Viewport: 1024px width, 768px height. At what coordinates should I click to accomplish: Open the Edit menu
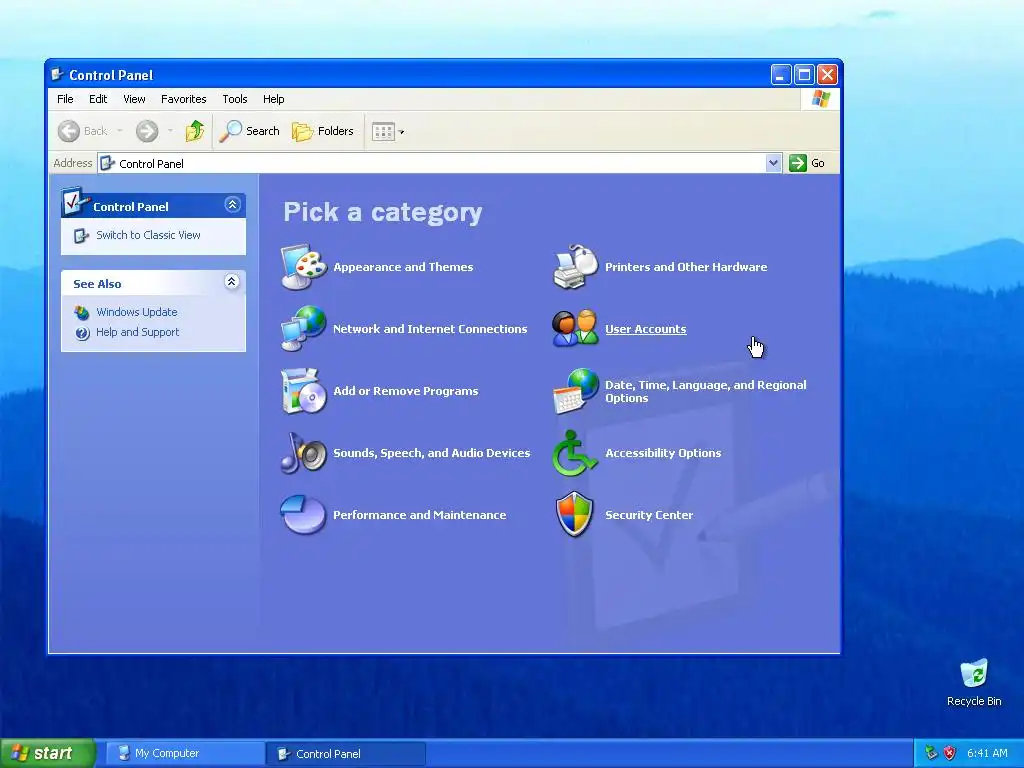pyautogui.click(x=98, y=99)
